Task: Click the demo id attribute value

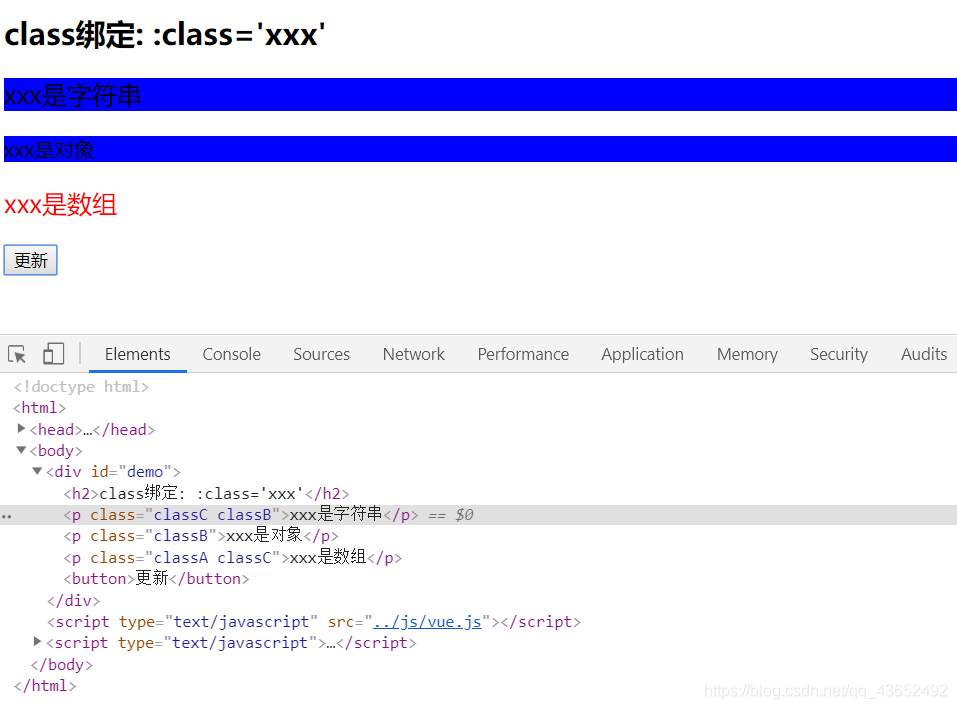Action: click(145, 472)
